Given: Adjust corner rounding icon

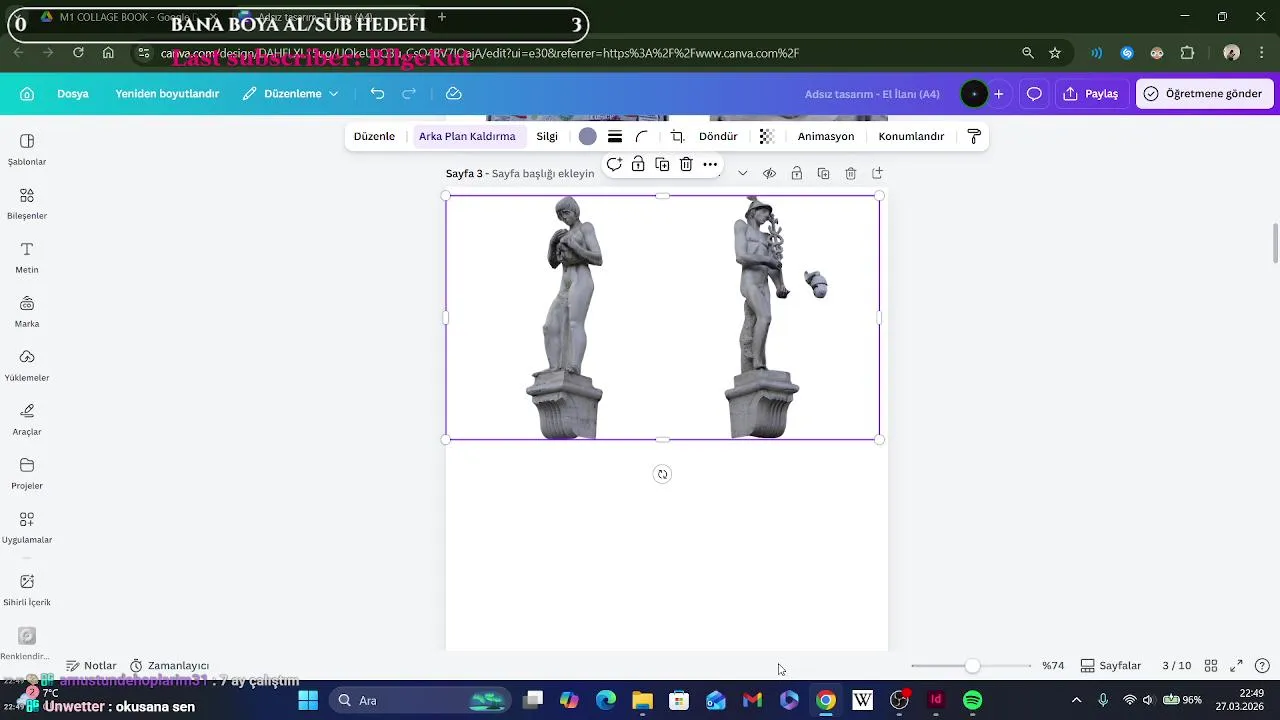Looking at the screenshot, I should (x=642, y=136).
